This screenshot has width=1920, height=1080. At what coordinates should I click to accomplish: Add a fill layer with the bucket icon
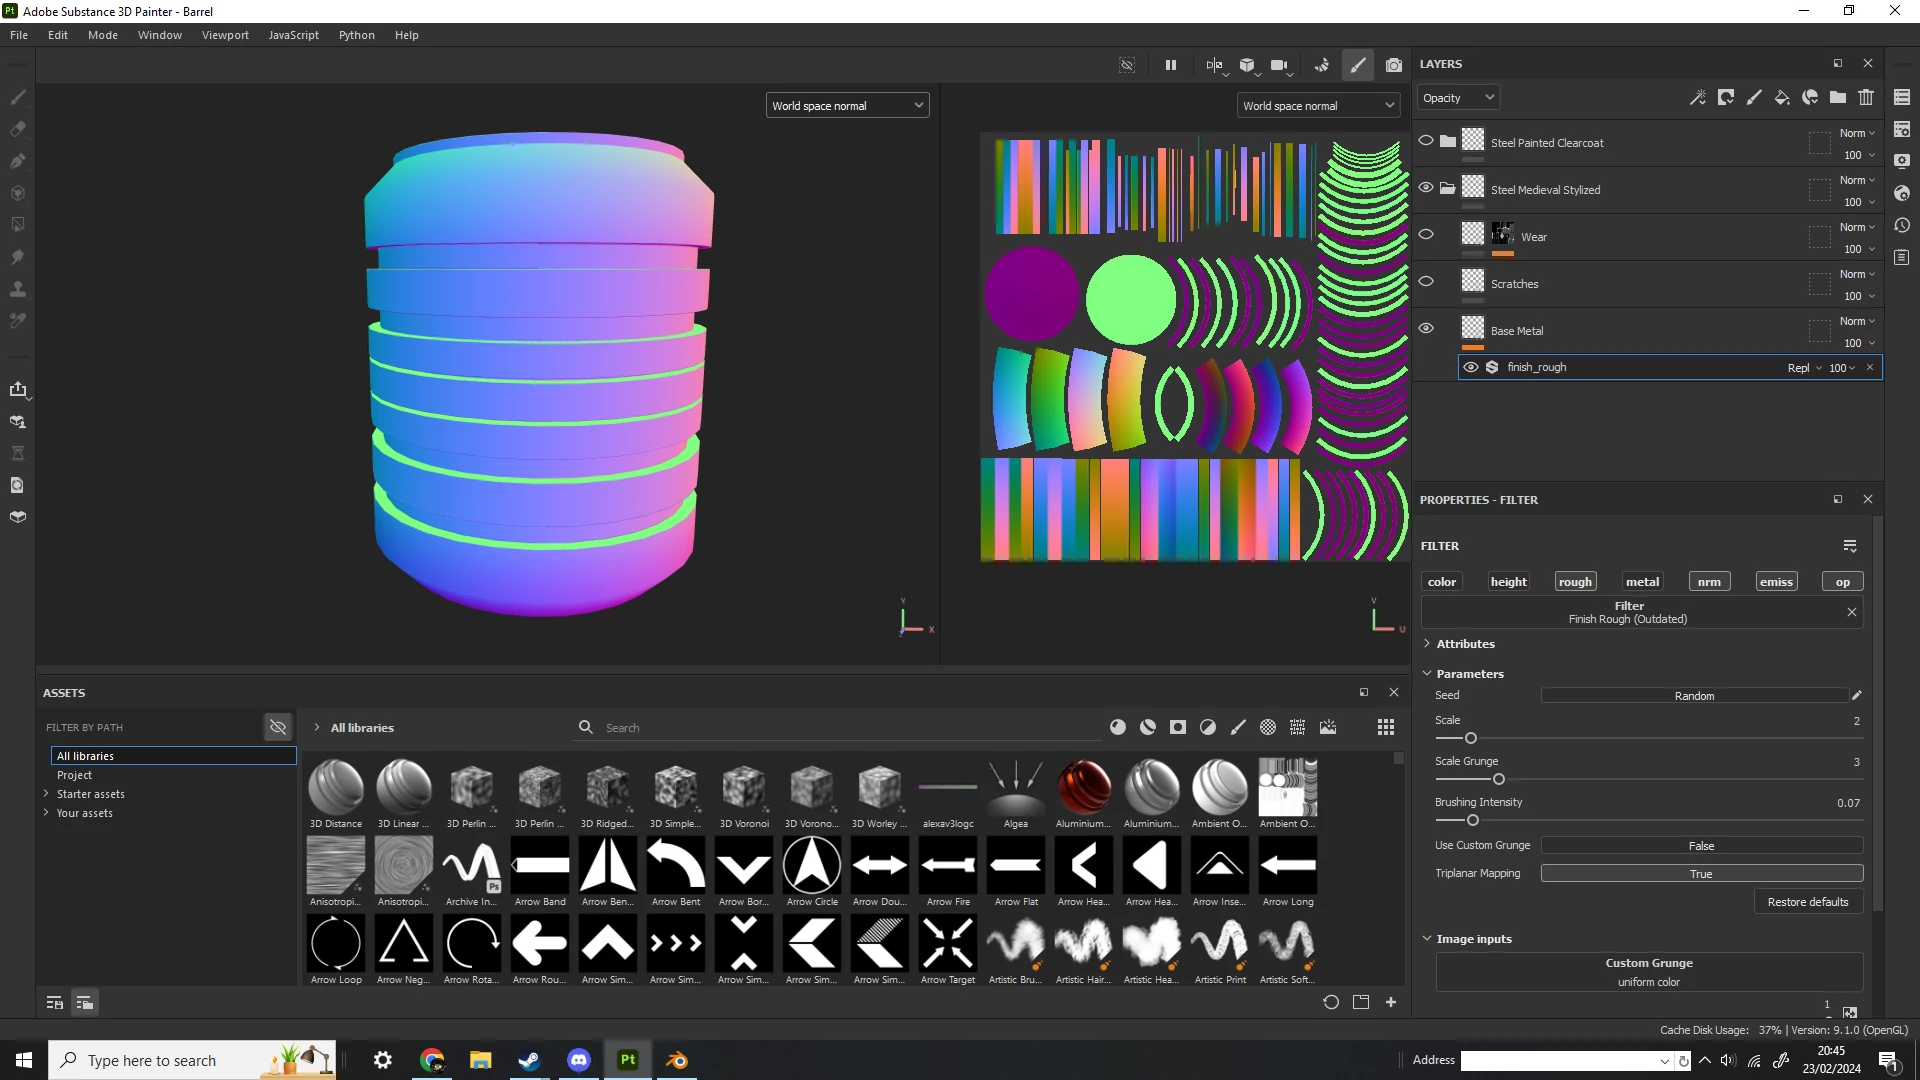[x=1782, y=97]
